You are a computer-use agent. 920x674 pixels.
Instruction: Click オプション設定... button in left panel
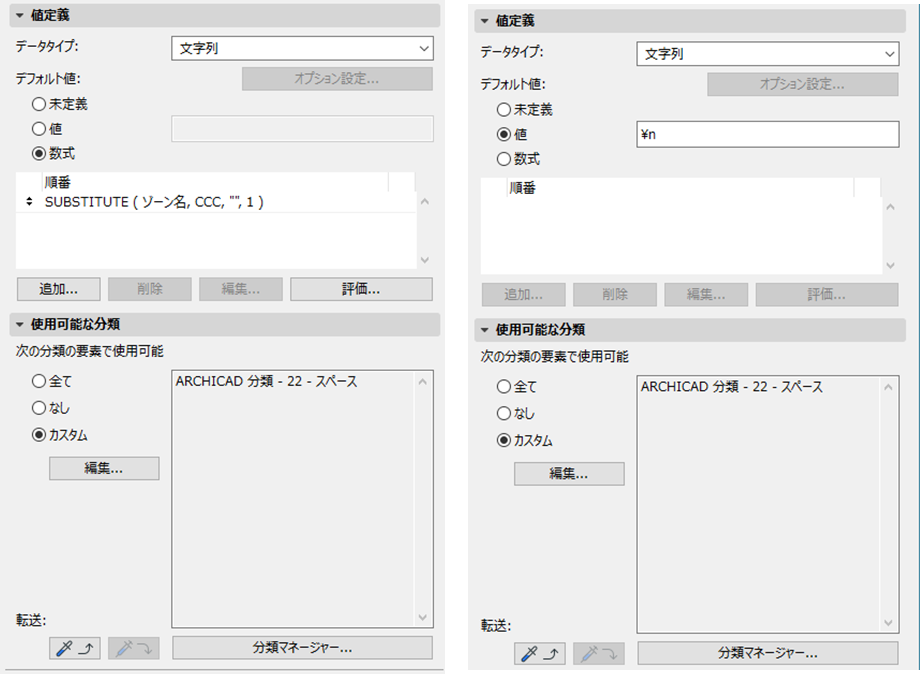coord(337,79)
